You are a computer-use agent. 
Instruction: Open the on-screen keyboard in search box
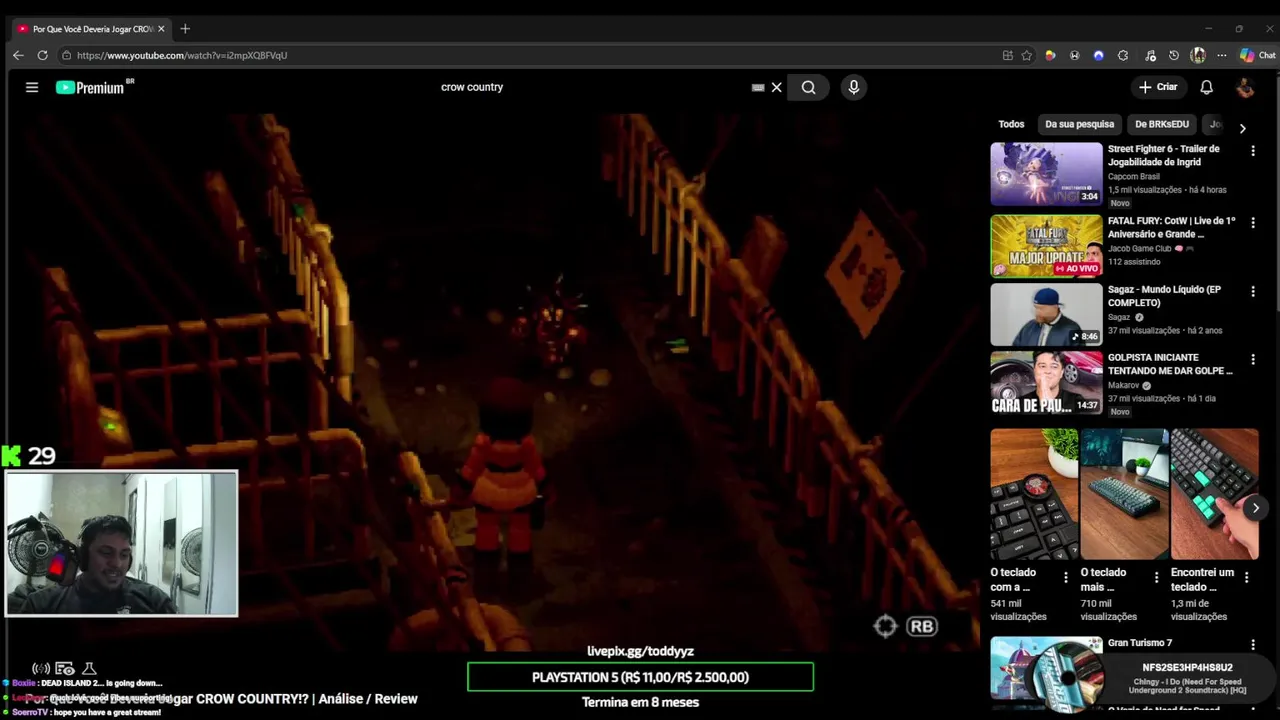point(758,87)
